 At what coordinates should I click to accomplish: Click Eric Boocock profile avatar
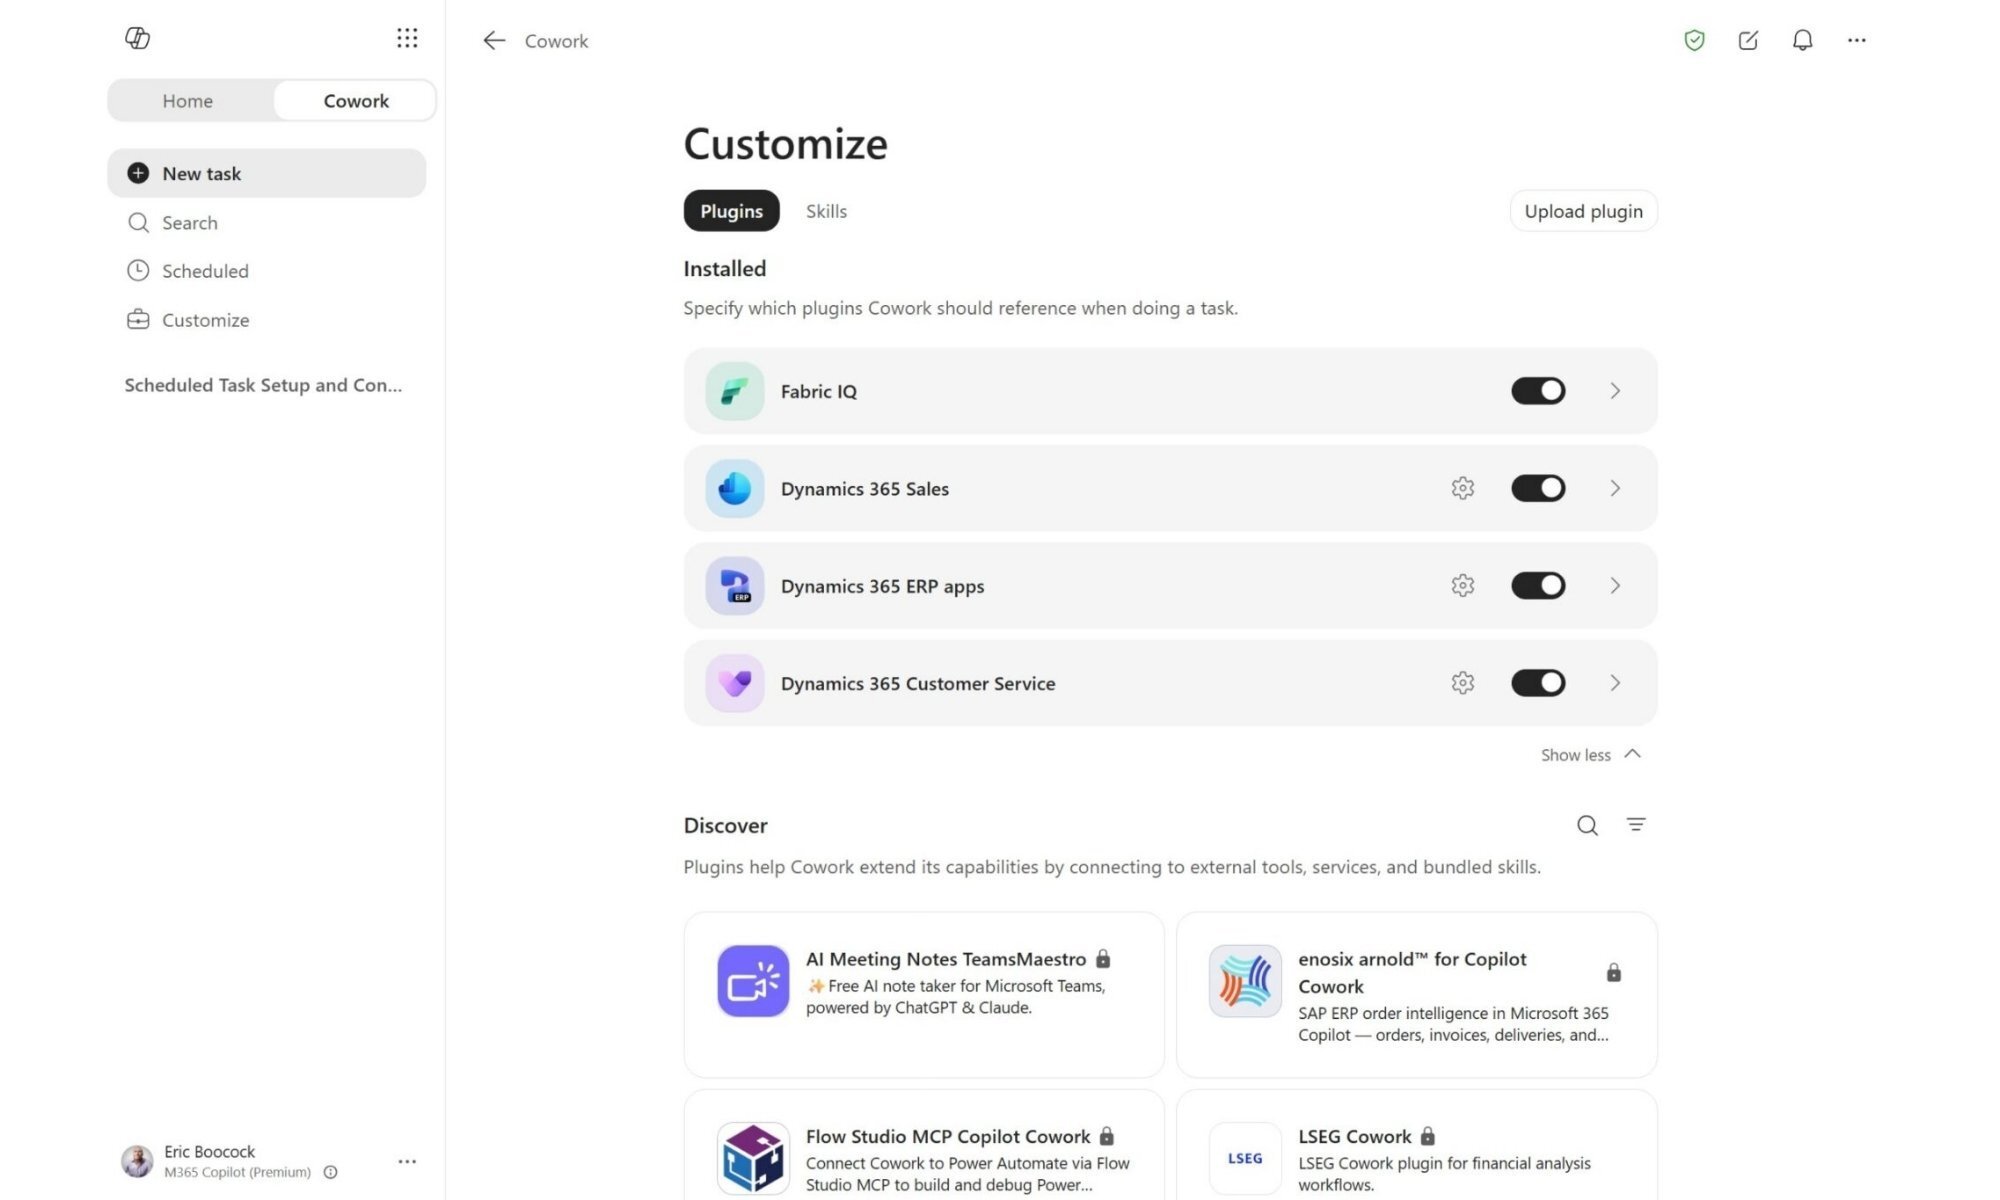click(x=137, y=1161)
